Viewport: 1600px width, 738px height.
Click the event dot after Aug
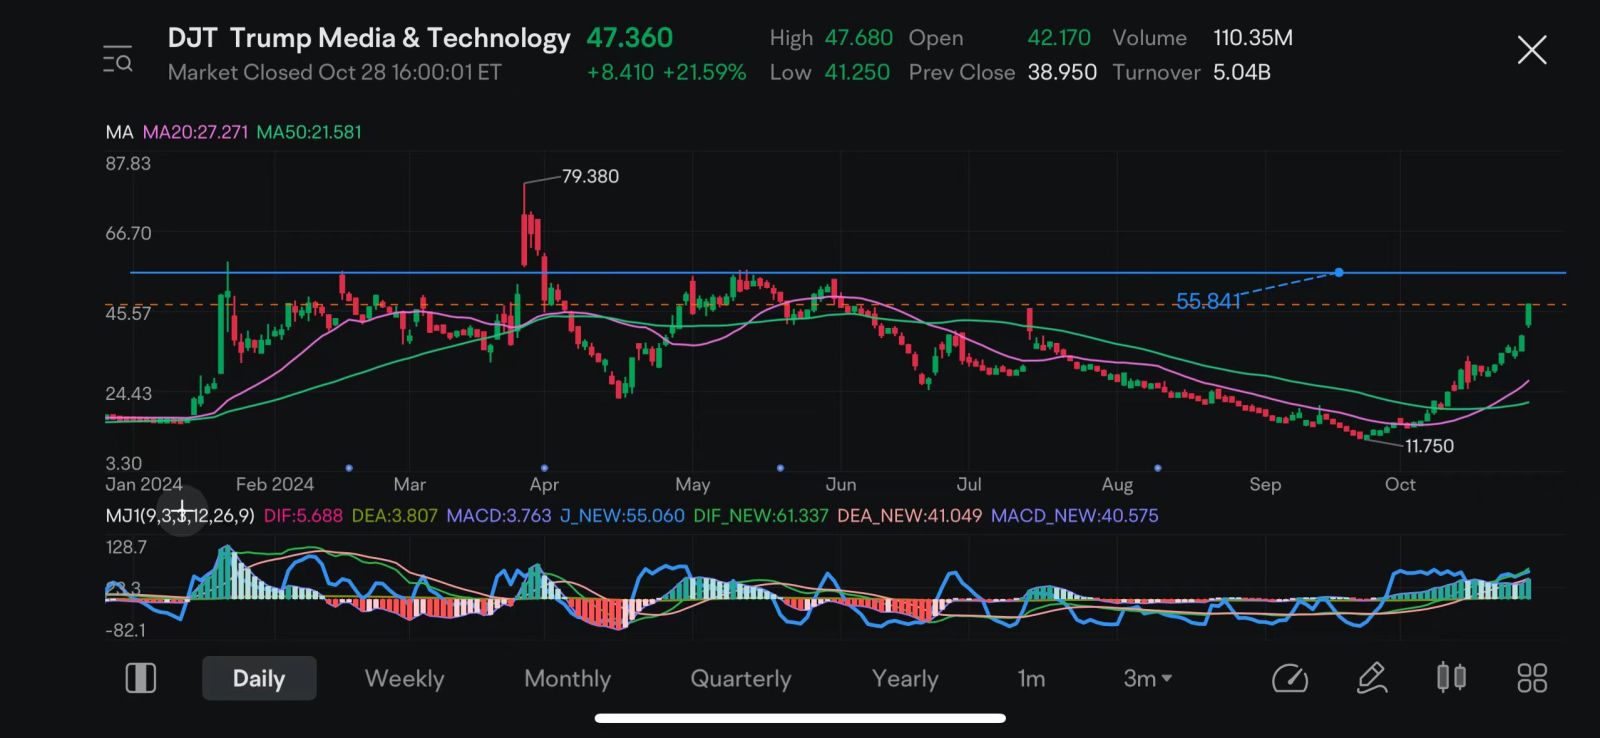tap(1158, 468)
